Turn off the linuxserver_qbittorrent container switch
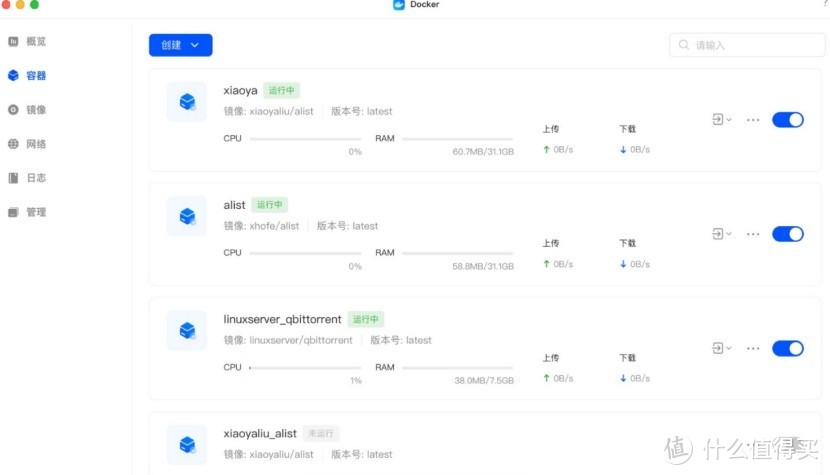 (x=788, y=348)
